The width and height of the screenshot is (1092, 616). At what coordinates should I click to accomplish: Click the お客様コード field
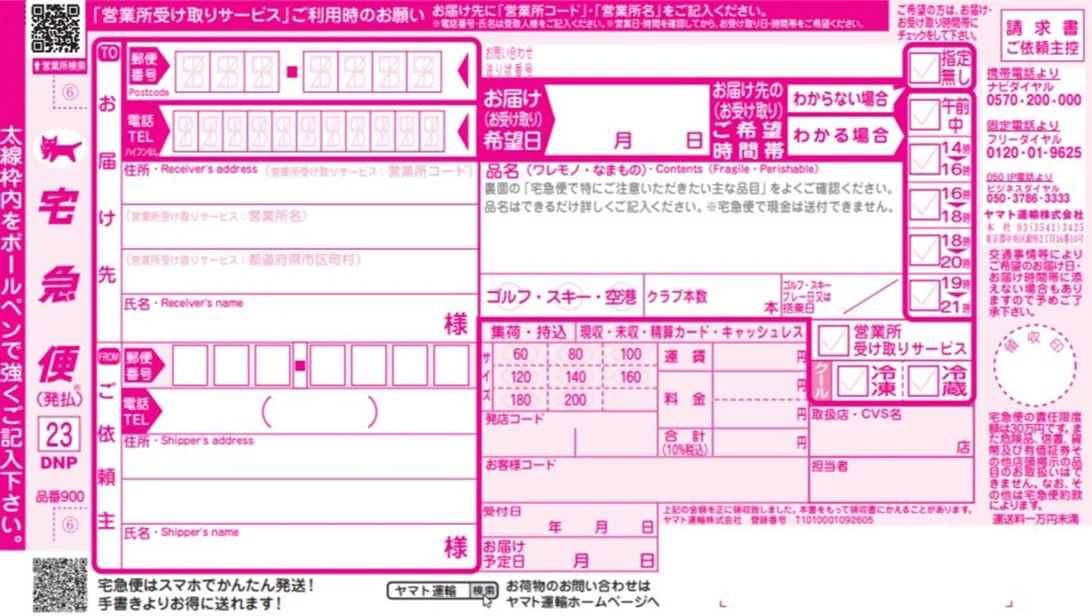pos(644,480)
